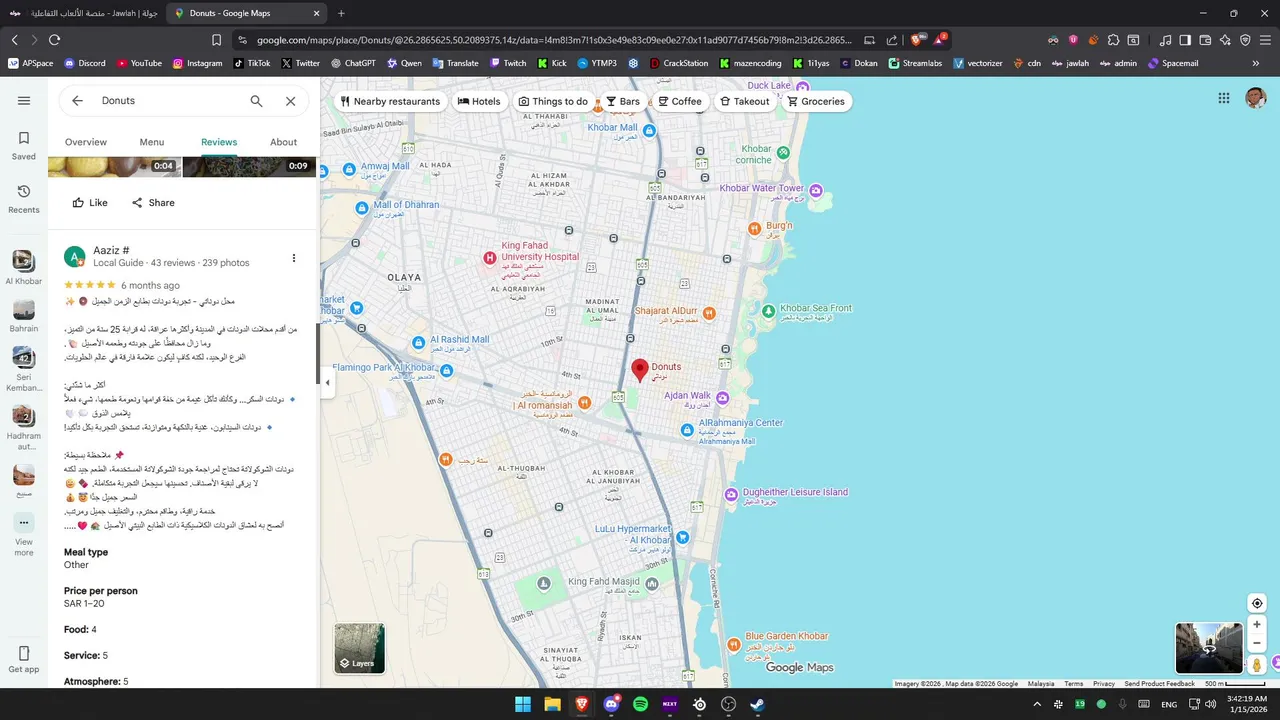This screenshot has height=720, width=1280.
Task: Select the Coffee chip
Action: point(680,101)
